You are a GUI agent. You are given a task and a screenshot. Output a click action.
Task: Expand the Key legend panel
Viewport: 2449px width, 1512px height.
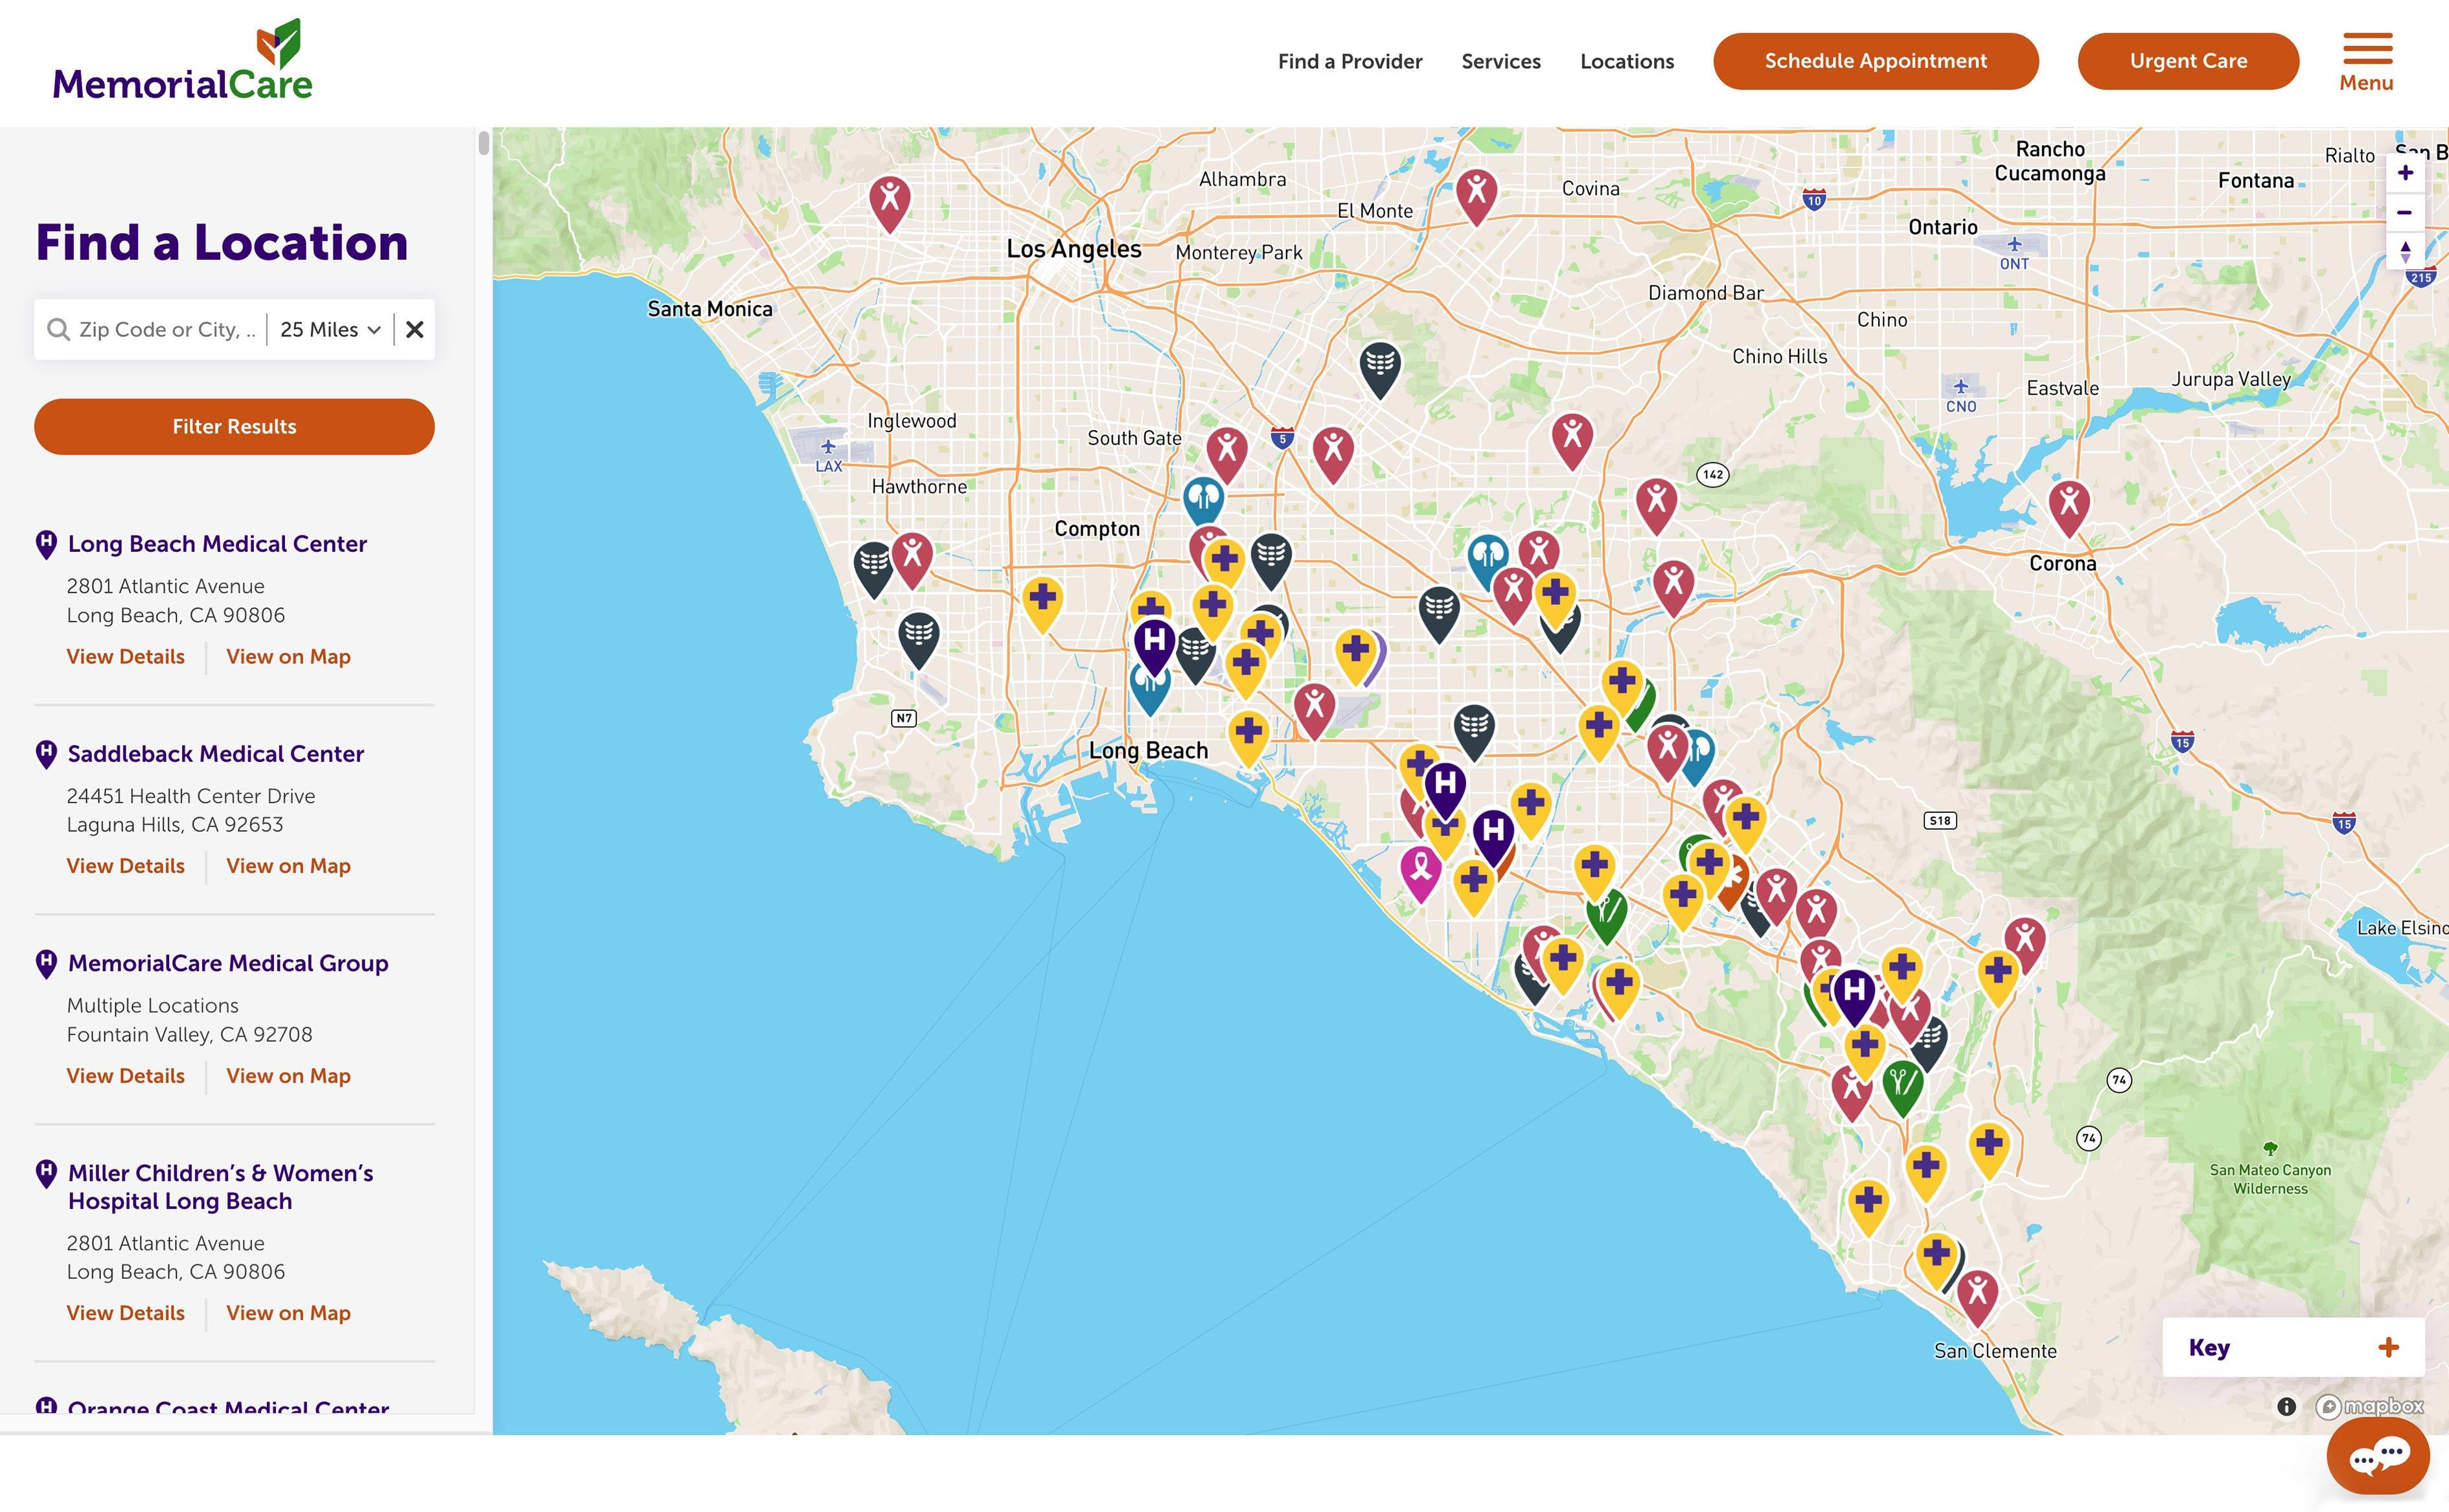[x=2388, y=1347]
